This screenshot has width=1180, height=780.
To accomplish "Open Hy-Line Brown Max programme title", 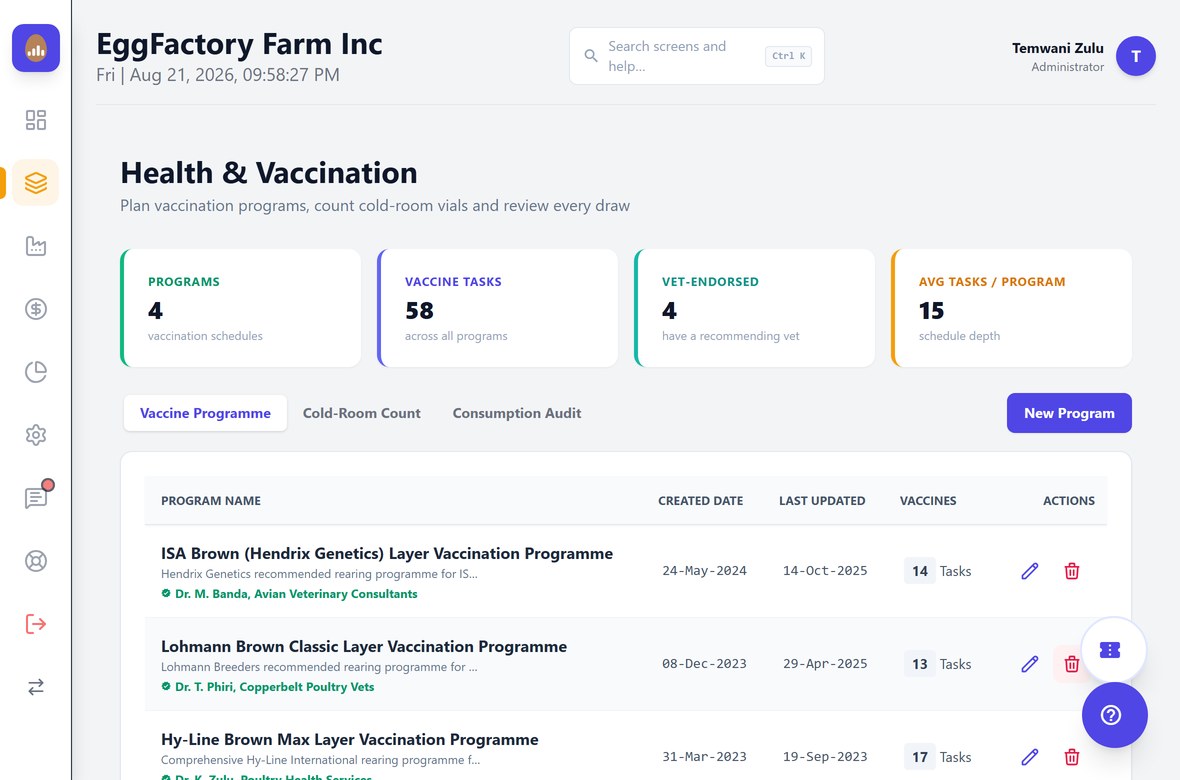I will (350, 739).
